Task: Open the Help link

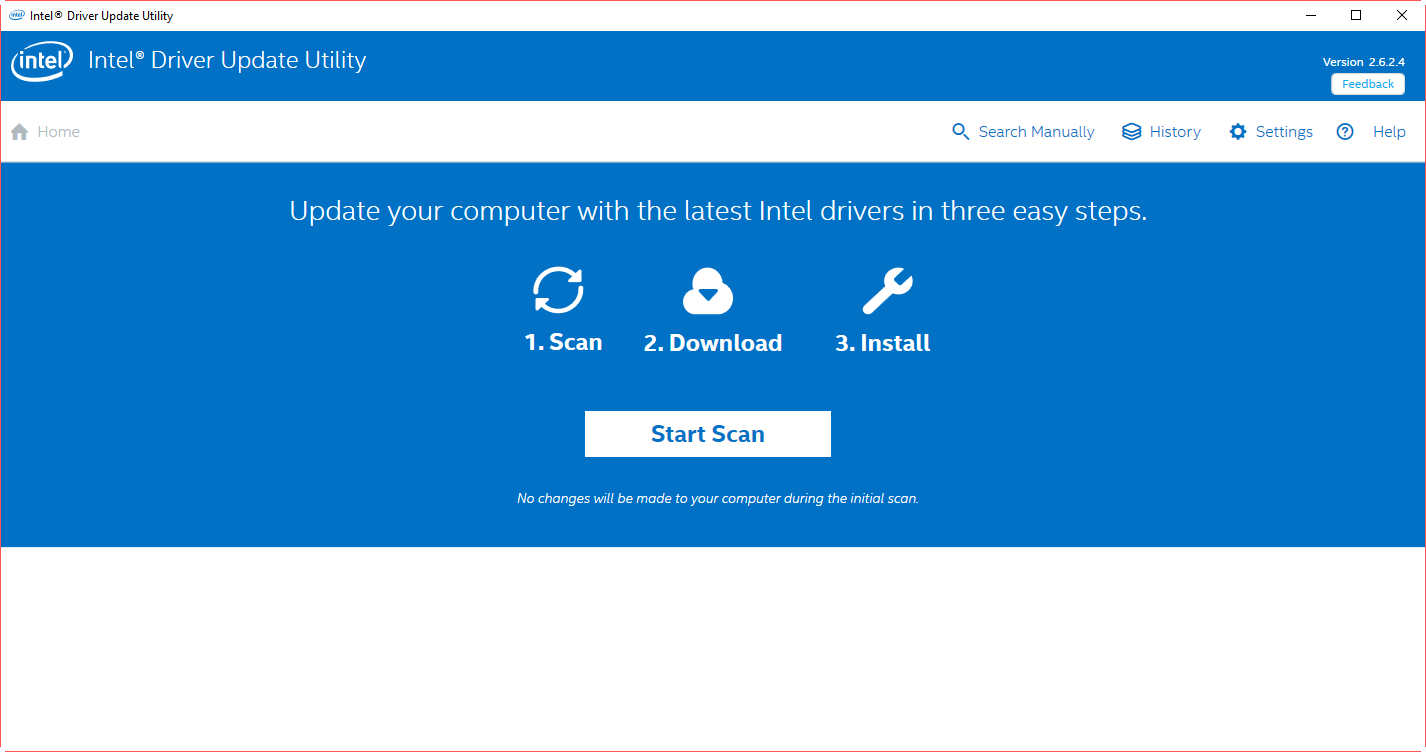Action: [x=1389, y=132]
